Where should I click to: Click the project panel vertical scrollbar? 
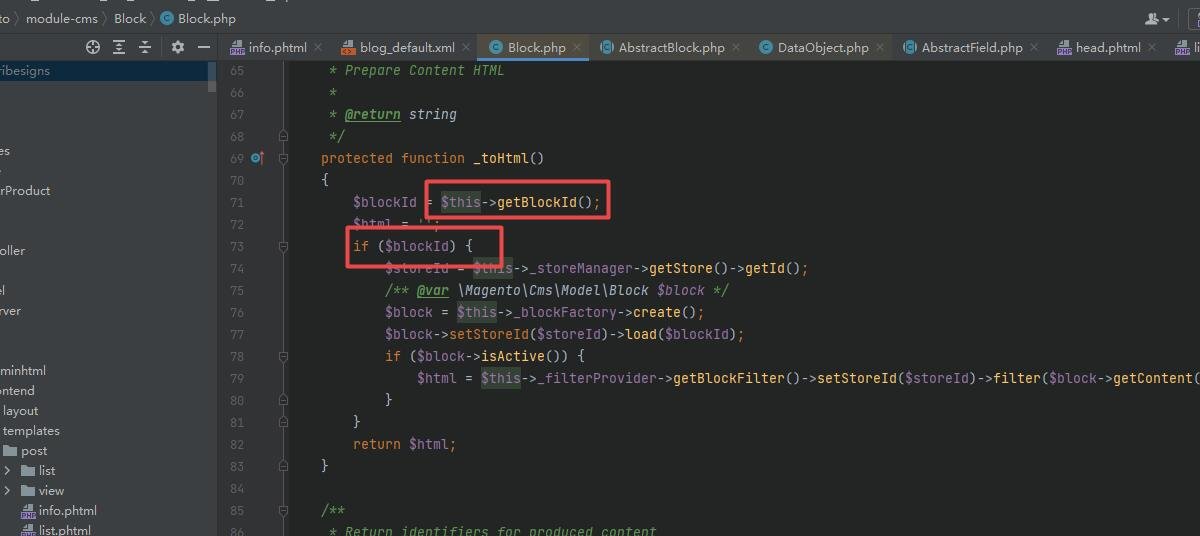(x=211, y=77)
